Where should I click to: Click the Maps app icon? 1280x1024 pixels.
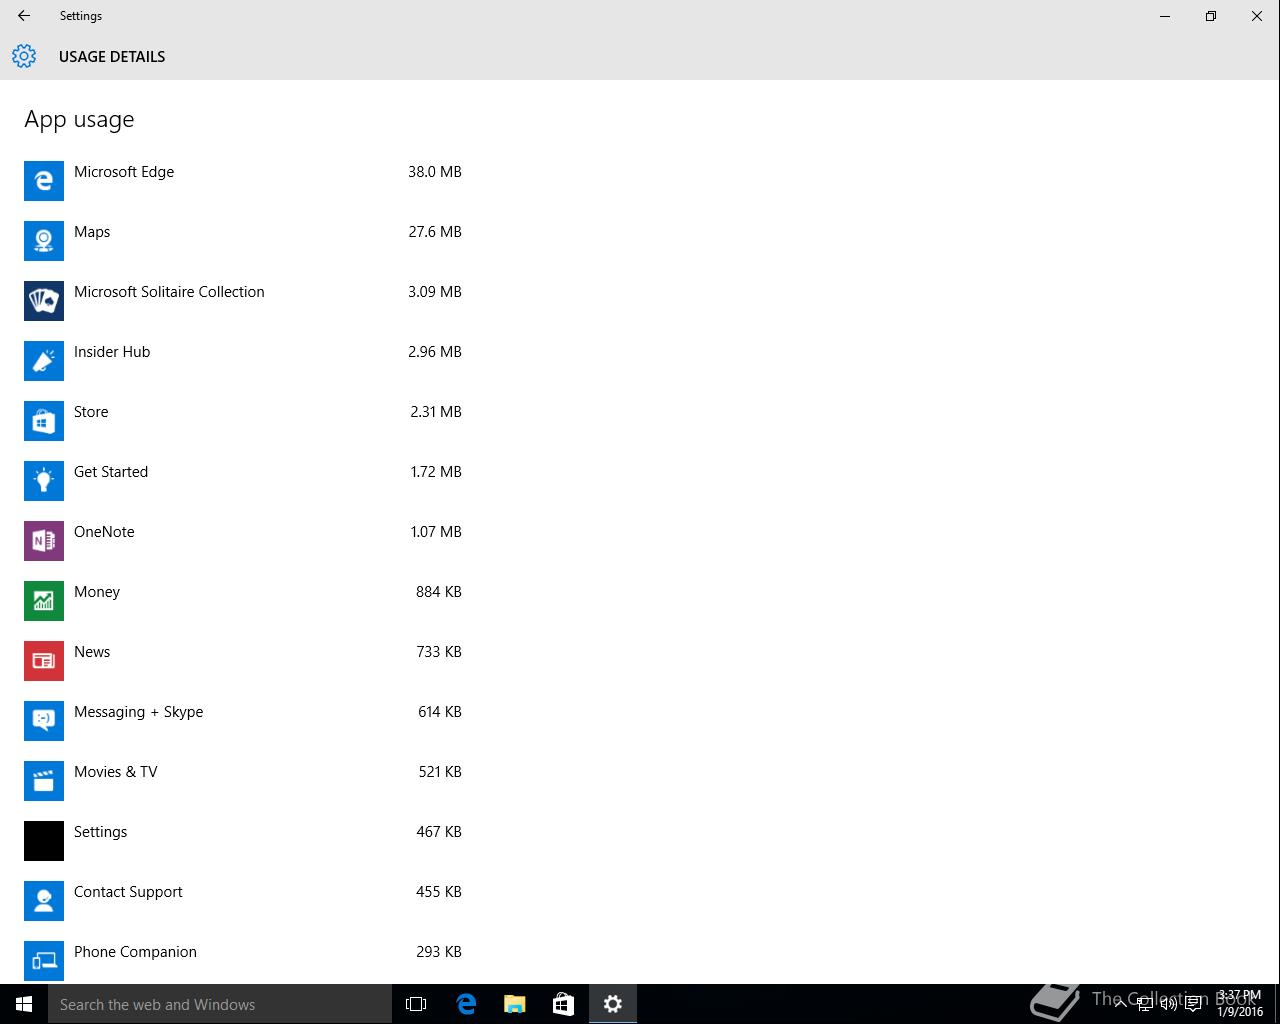pos(44,241)
